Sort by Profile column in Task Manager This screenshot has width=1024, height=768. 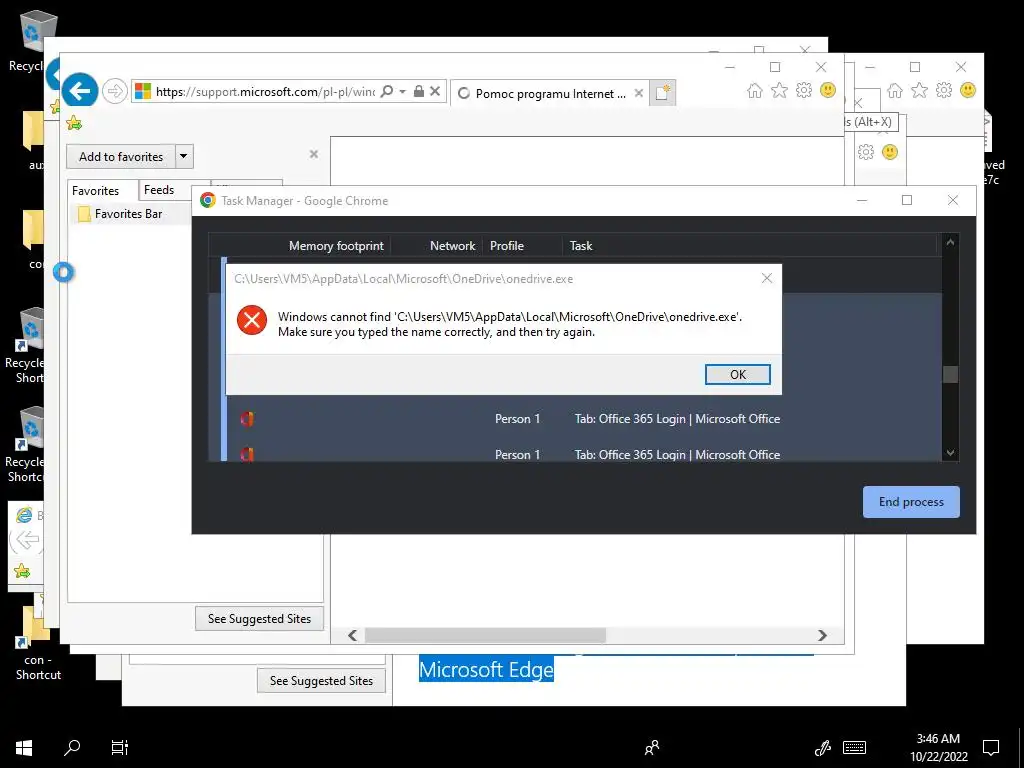pos(507,246)
